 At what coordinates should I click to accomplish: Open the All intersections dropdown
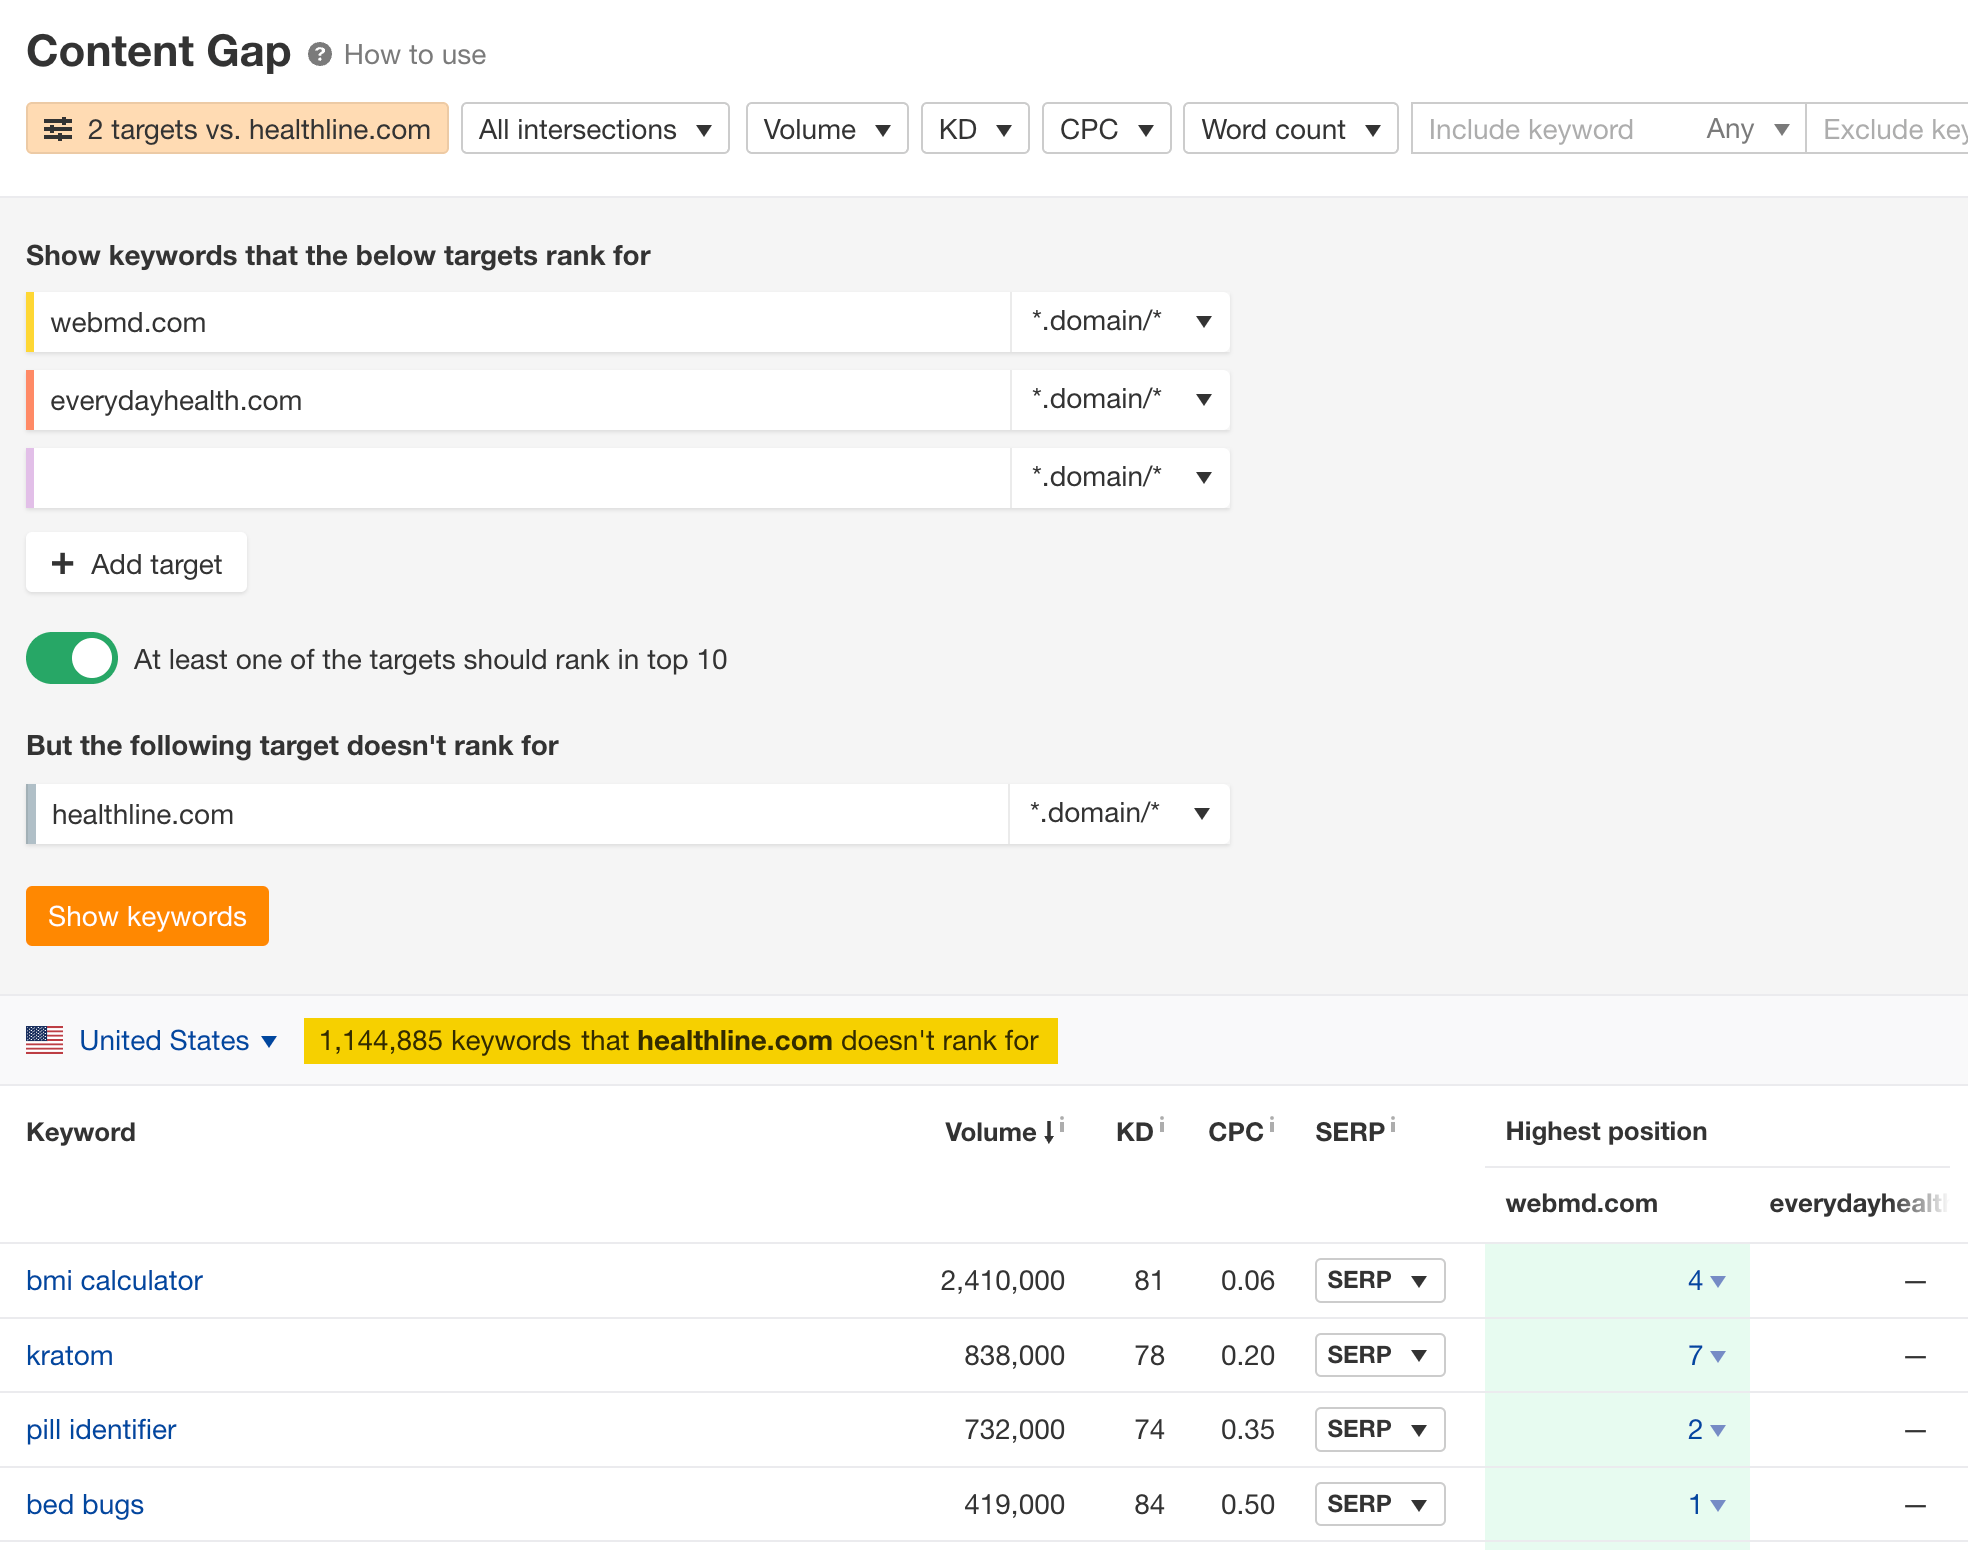click(595, 128)
